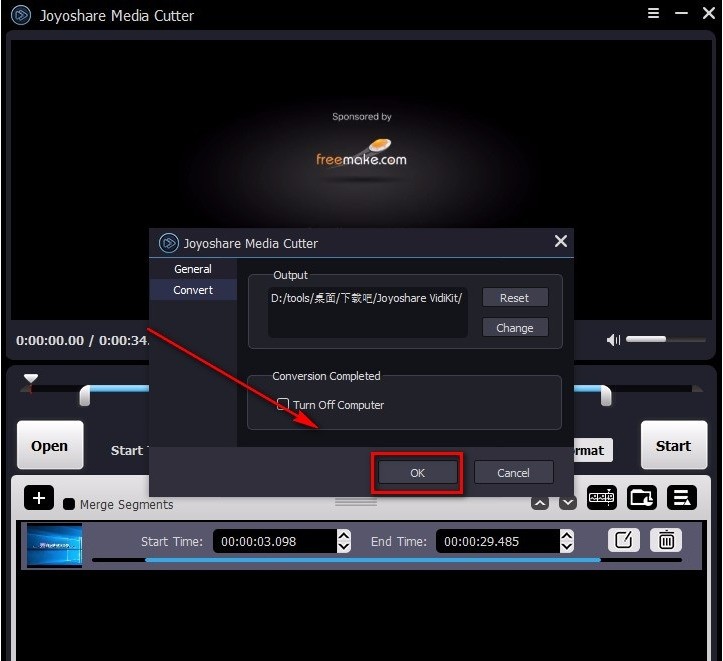Delete the segment with trash icon
Screen dimensions: 723x661
(666, 540)
